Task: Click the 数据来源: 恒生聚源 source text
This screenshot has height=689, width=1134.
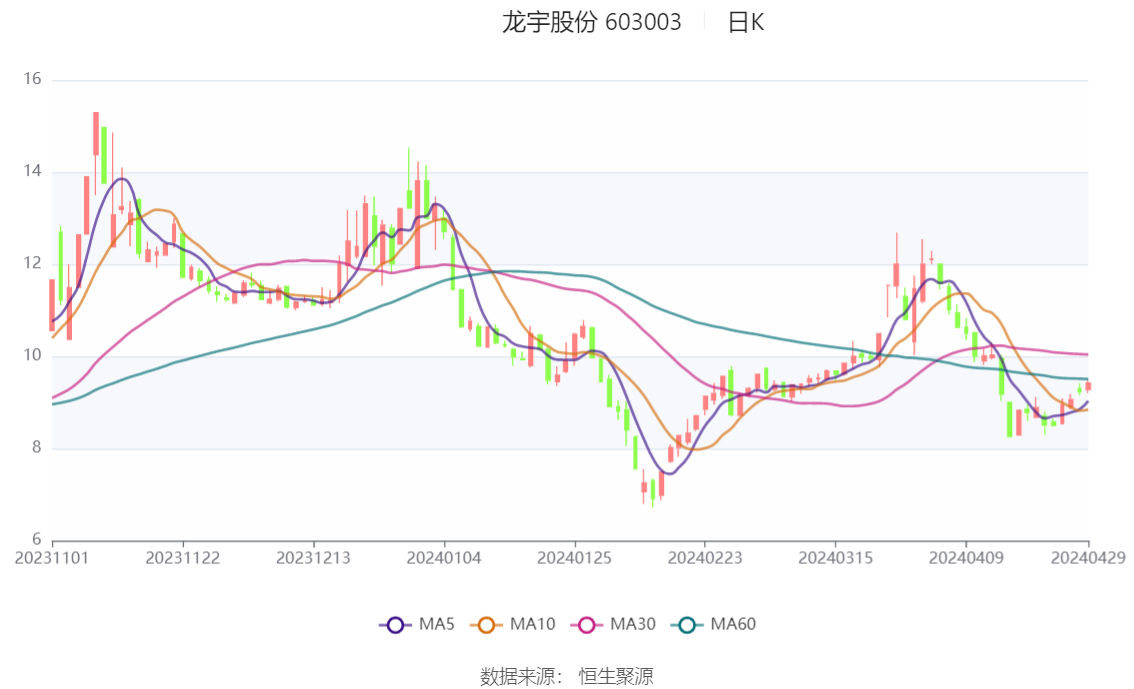Action: [567, 677]
